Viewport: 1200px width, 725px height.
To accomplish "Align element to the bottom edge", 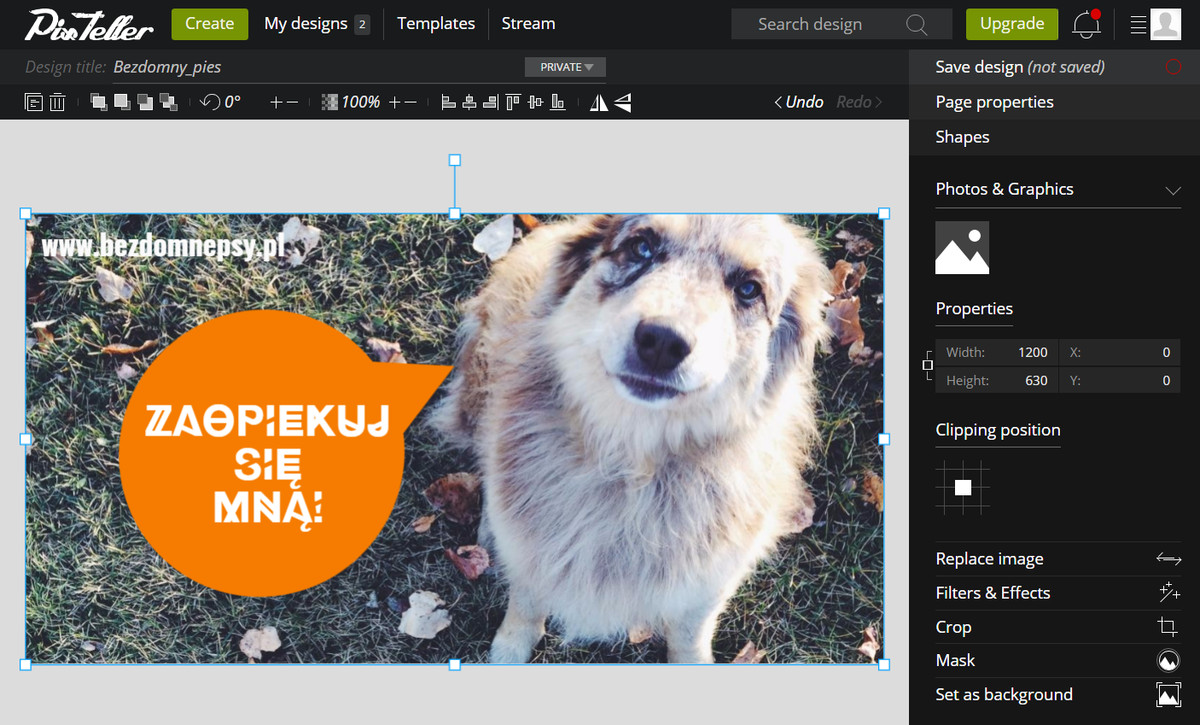I will tap(557, 102).
